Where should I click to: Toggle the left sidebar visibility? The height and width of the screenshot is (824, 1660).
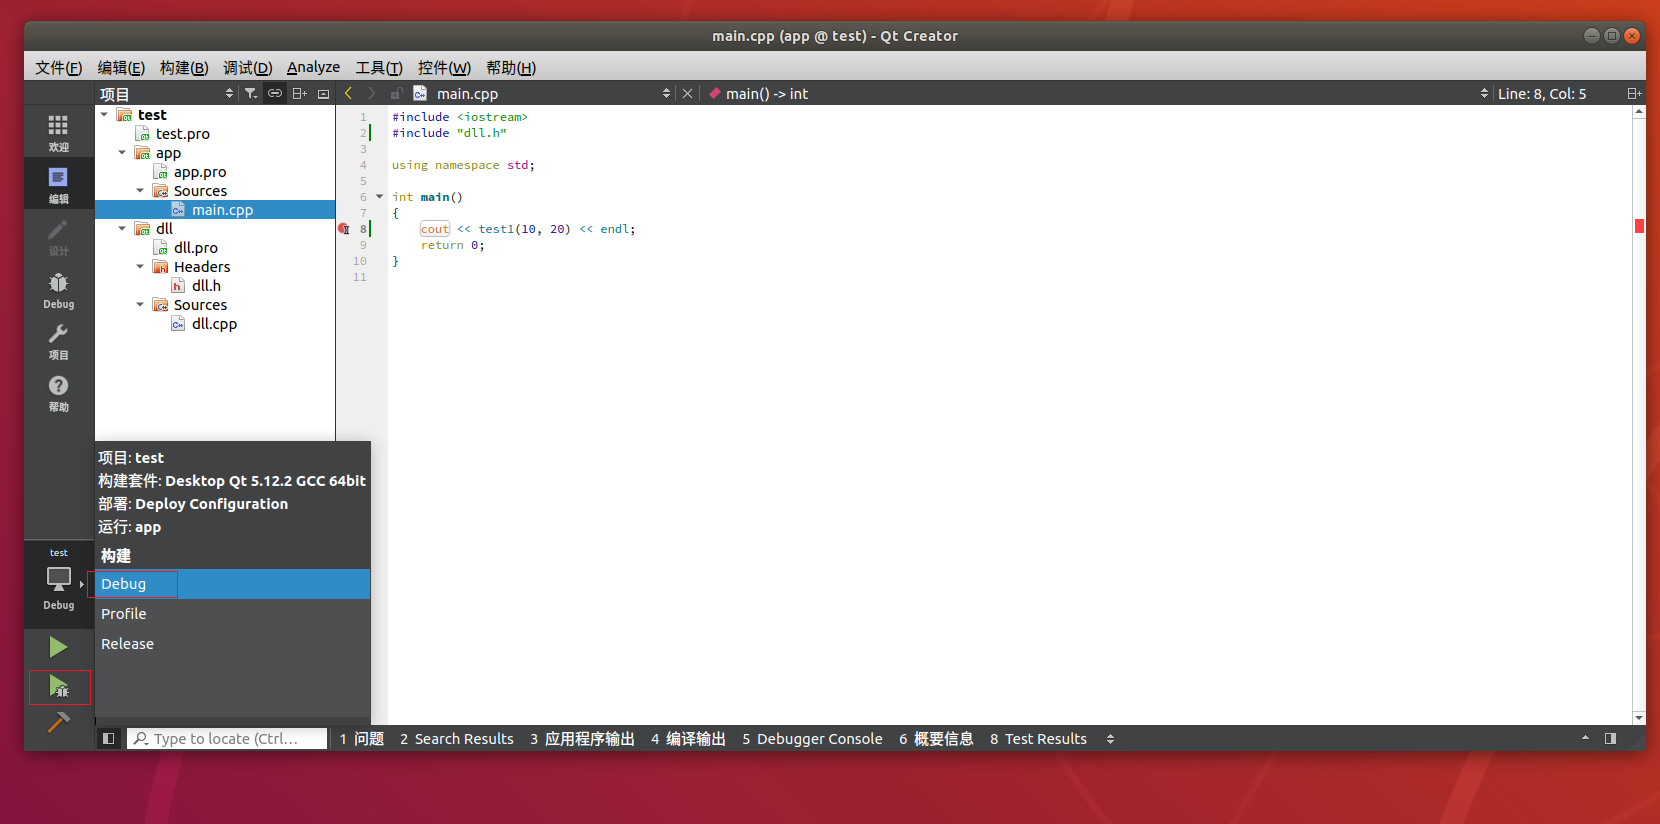pos(109,738)
